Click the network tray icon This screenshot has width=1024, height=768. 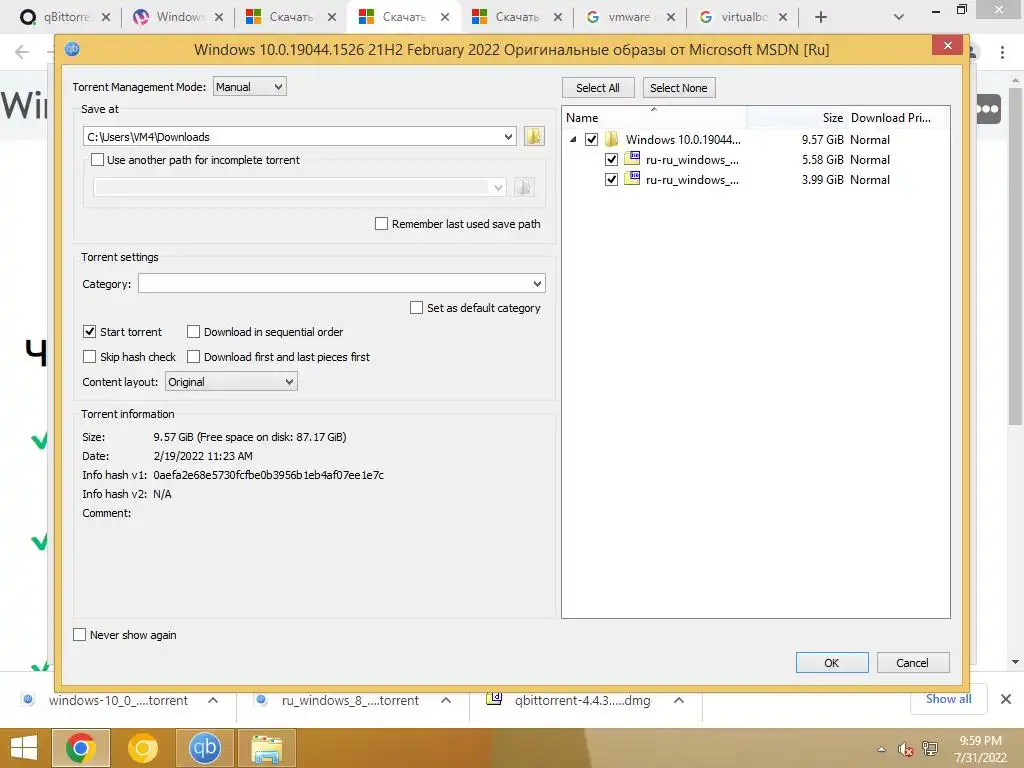[930, 749]
